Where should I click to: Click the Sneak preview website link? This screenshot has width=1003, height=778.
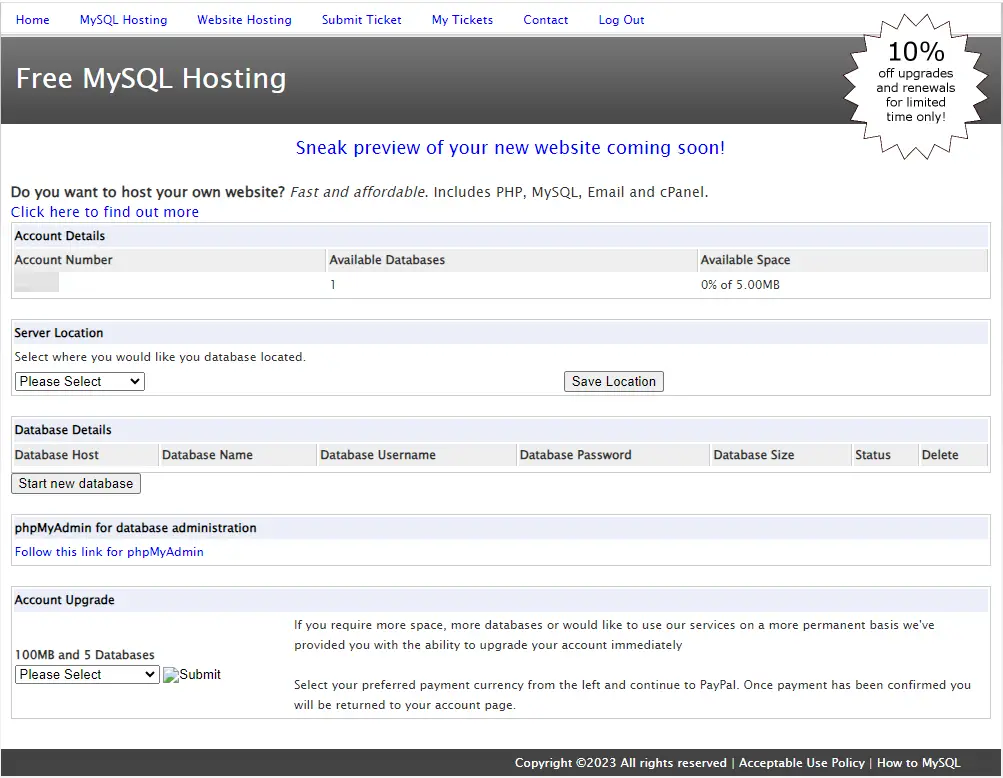click(x=510, y=148)
